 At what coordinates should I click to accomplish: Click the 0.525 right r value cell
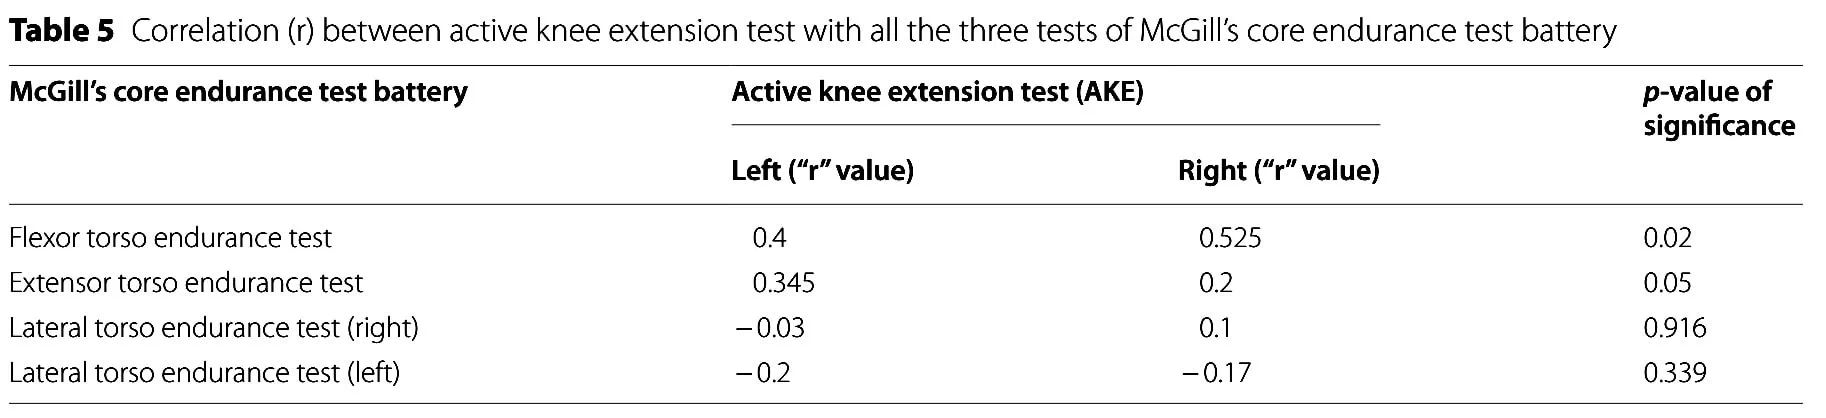(1230, 238)
